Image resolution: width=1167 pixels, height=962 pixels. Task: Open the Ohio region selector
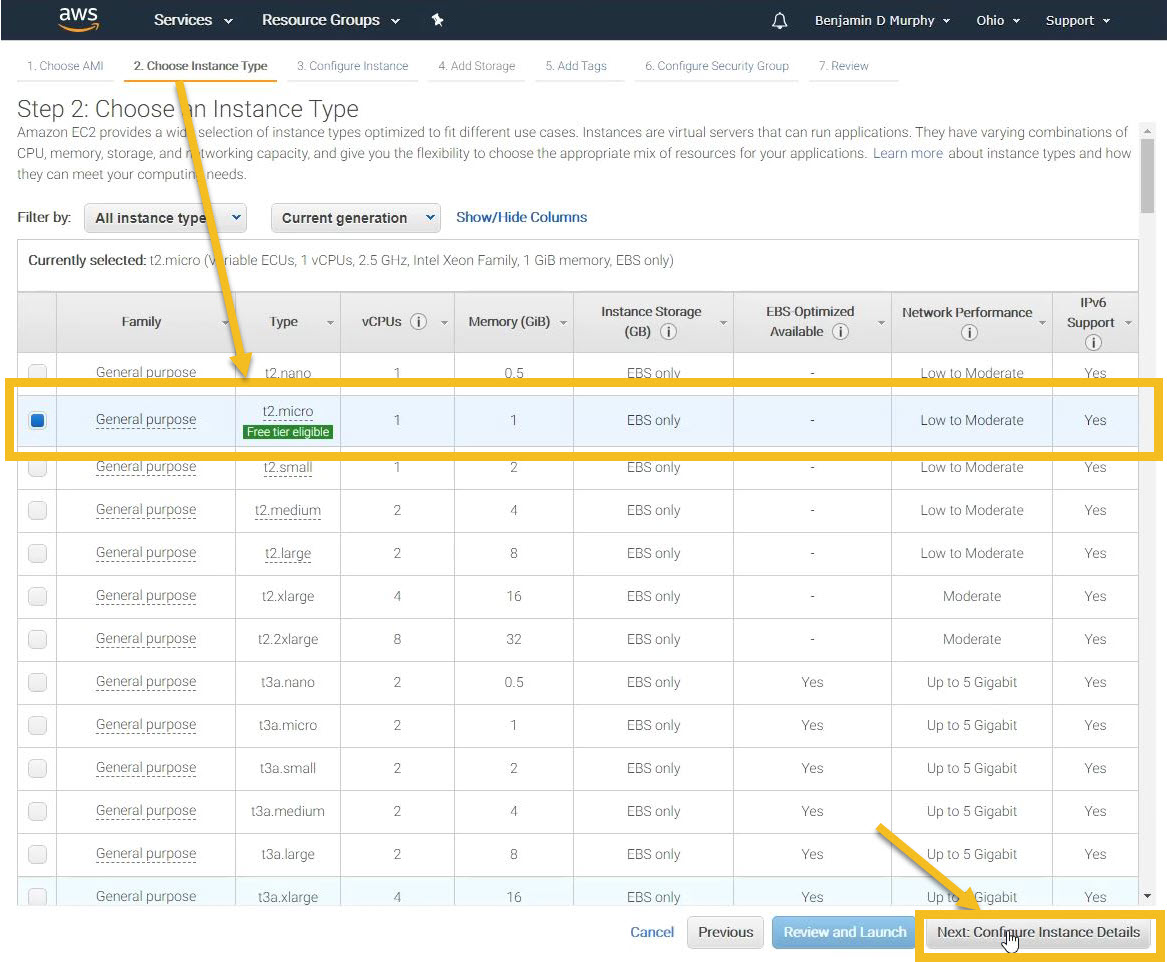pos(997,21)
